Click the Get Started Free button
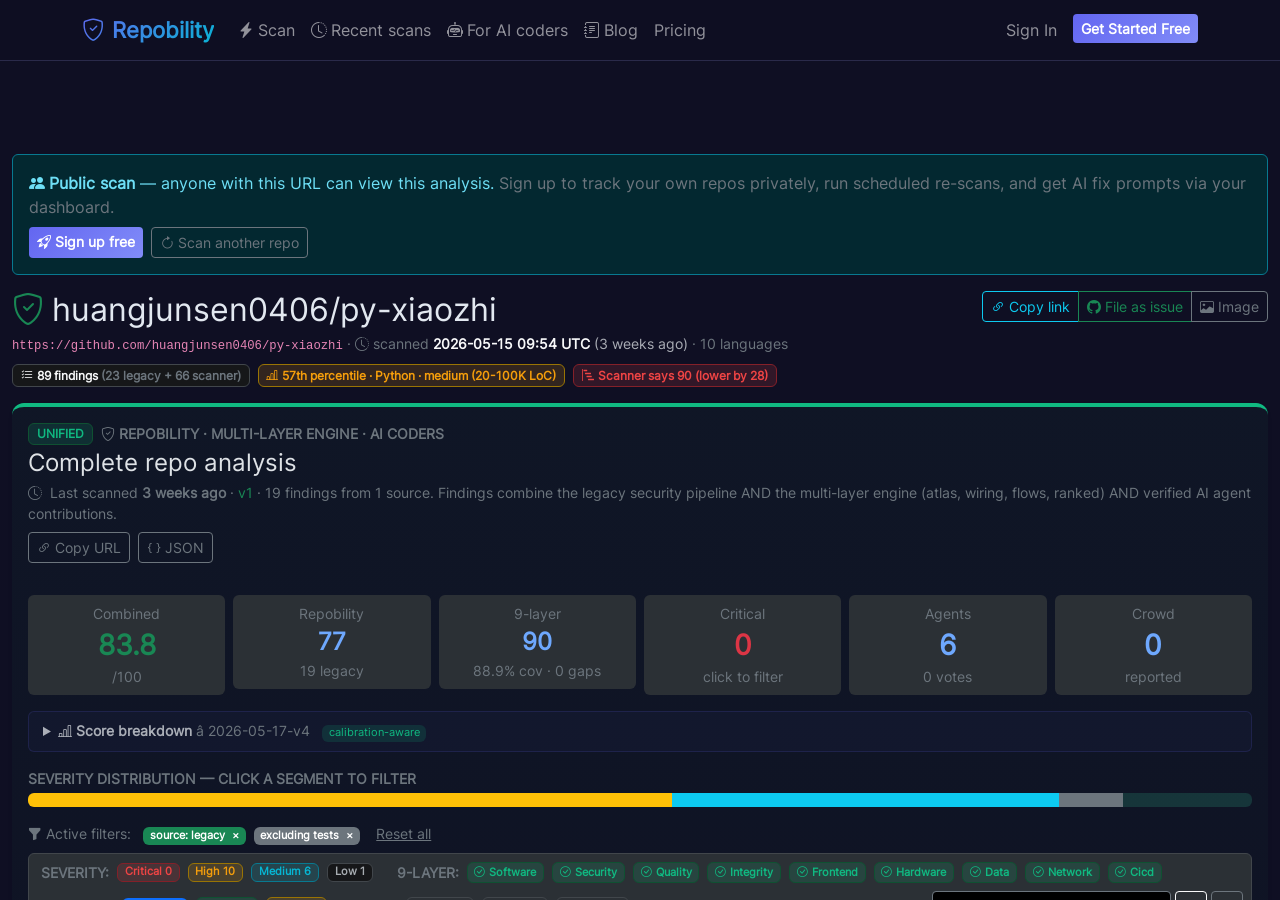Viewport: 1280px width, 900px height. pyautogui.click(x=1135, y=29)
